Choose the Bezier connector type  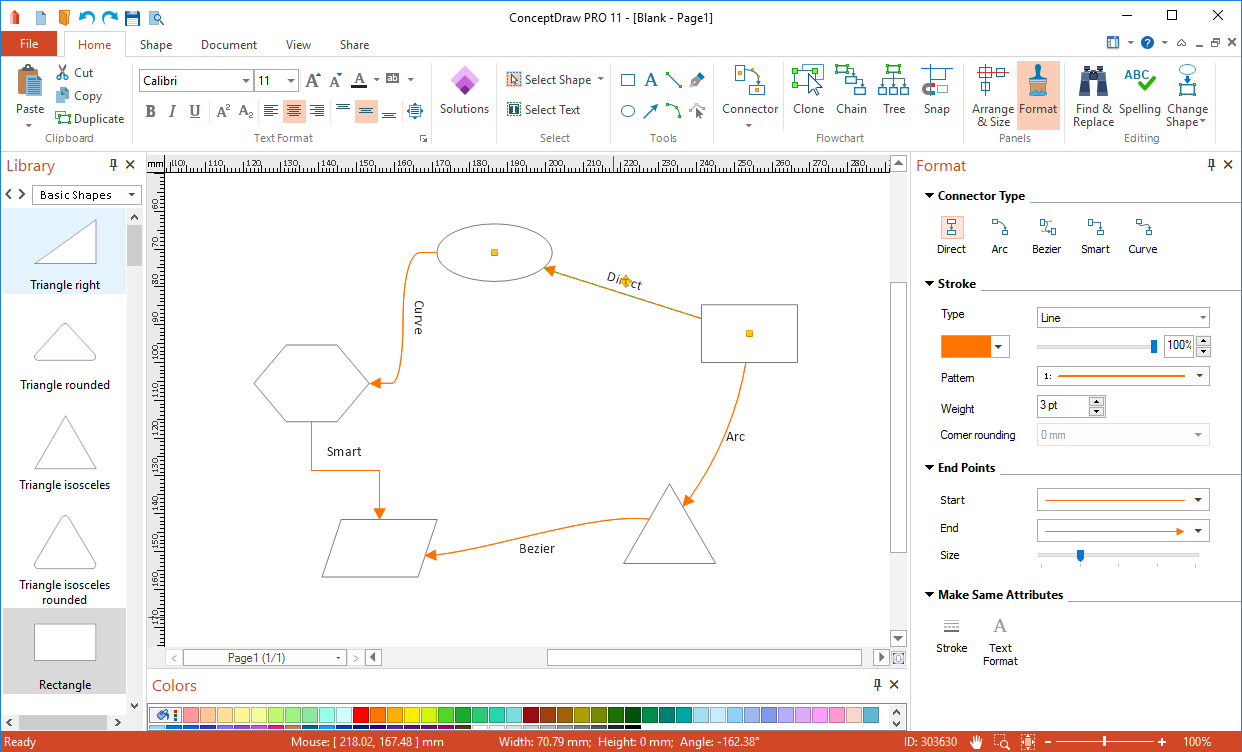(x=1046, y=236)
